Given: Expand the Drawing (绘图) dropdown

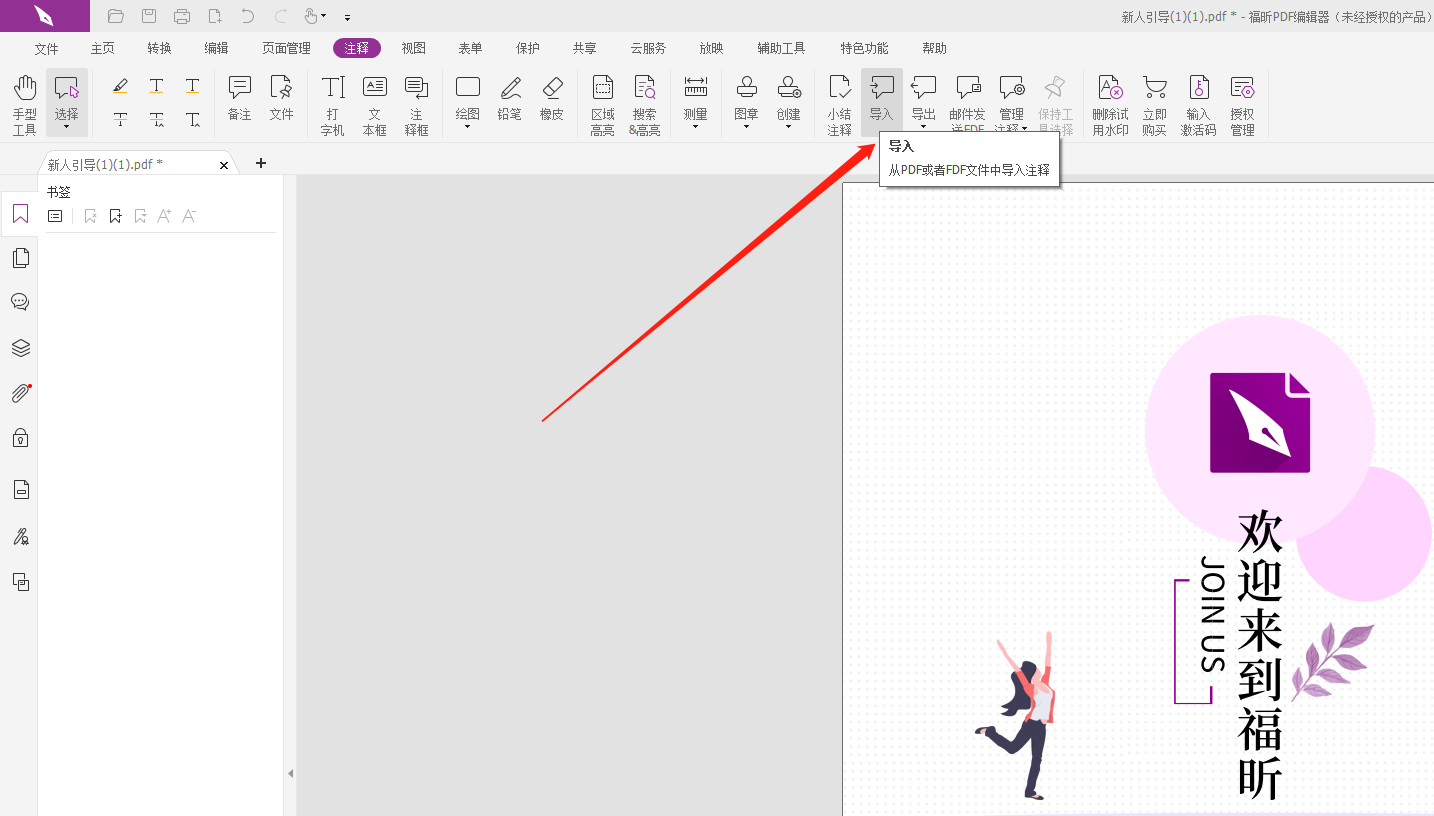Looking at the screenshot, I should click(467, 104).
